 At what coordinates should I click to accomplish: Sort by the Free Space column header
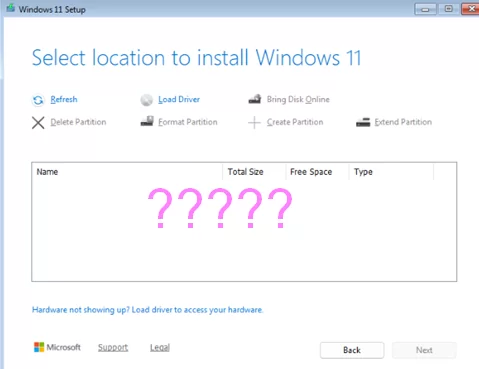317,172
